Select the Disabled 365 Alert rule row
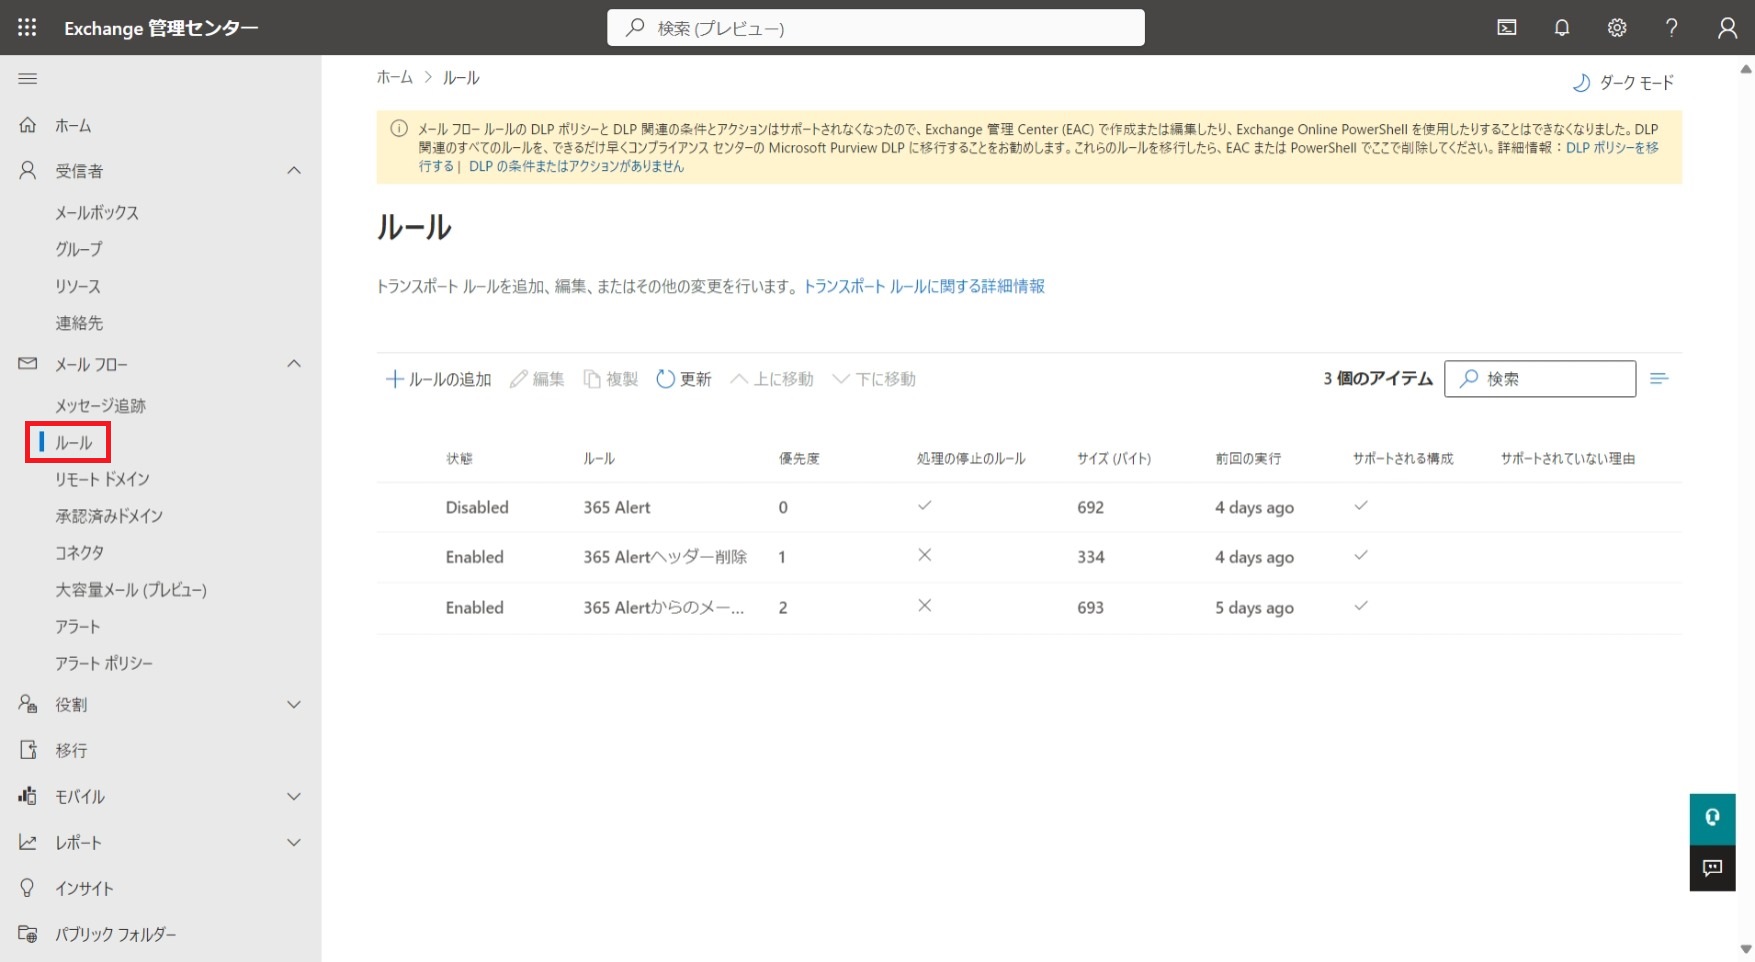The width and height of the screenshot is (1755, 962). click(x=616, y=508)
